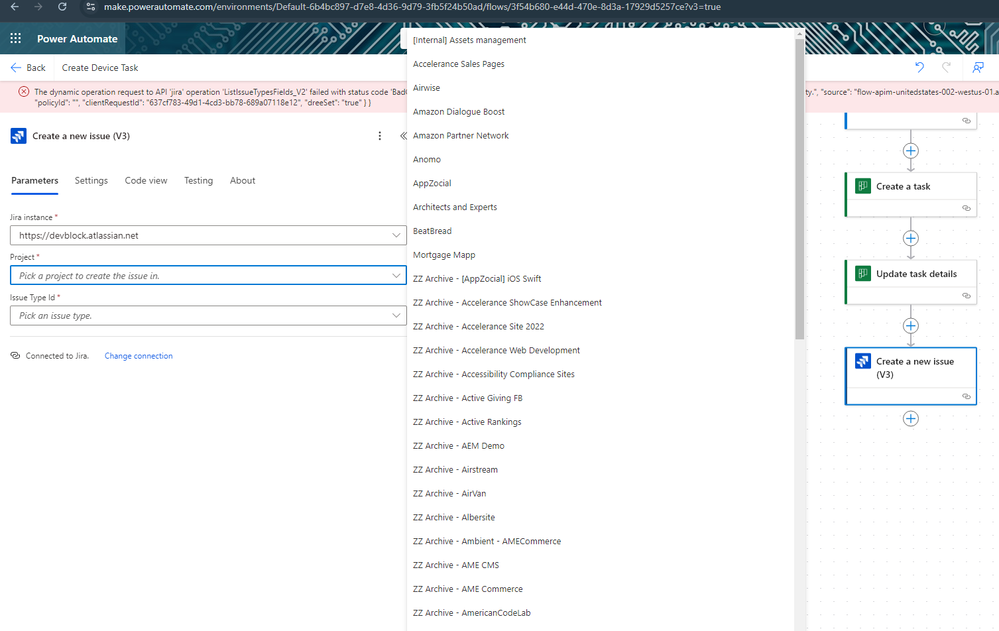This screenshot has width=999, height=631.
Task: Add a step between Create a task and Update task details
Action: click(910, 238)
